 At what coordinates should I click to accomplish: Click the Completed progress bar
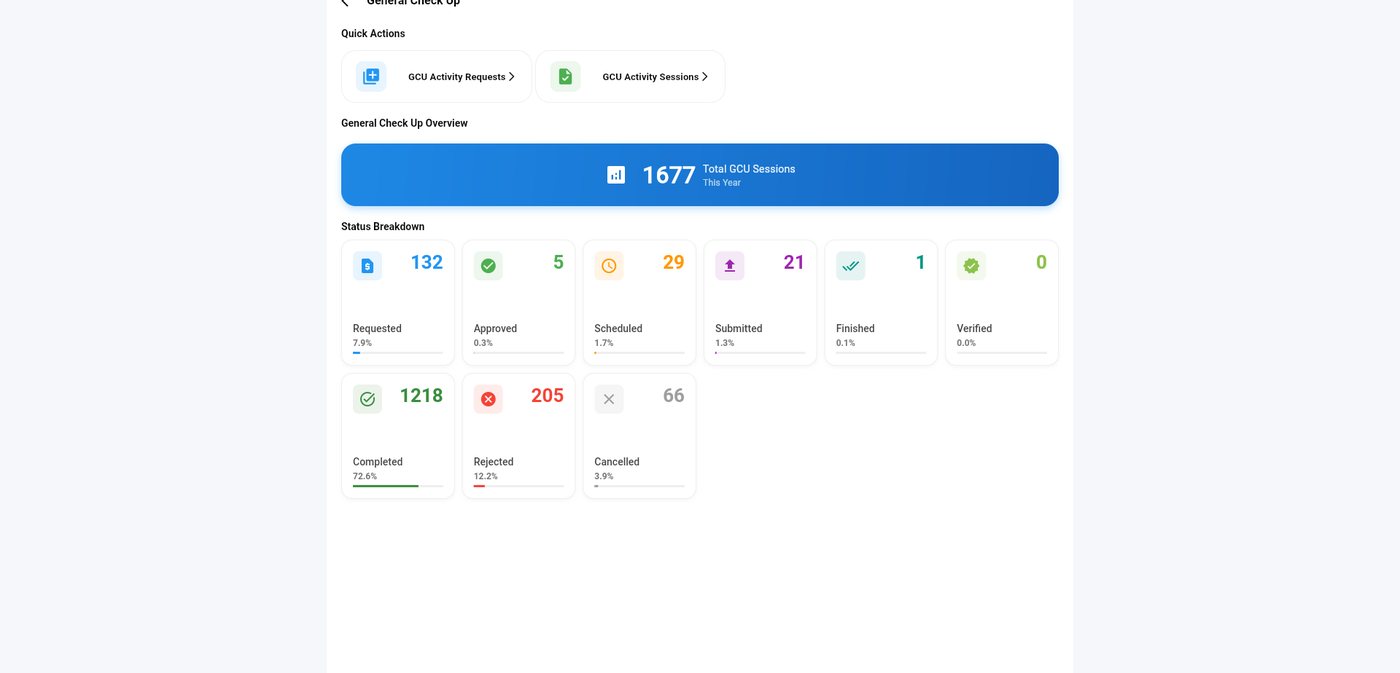pyautogui.click(x=398, y=486)
